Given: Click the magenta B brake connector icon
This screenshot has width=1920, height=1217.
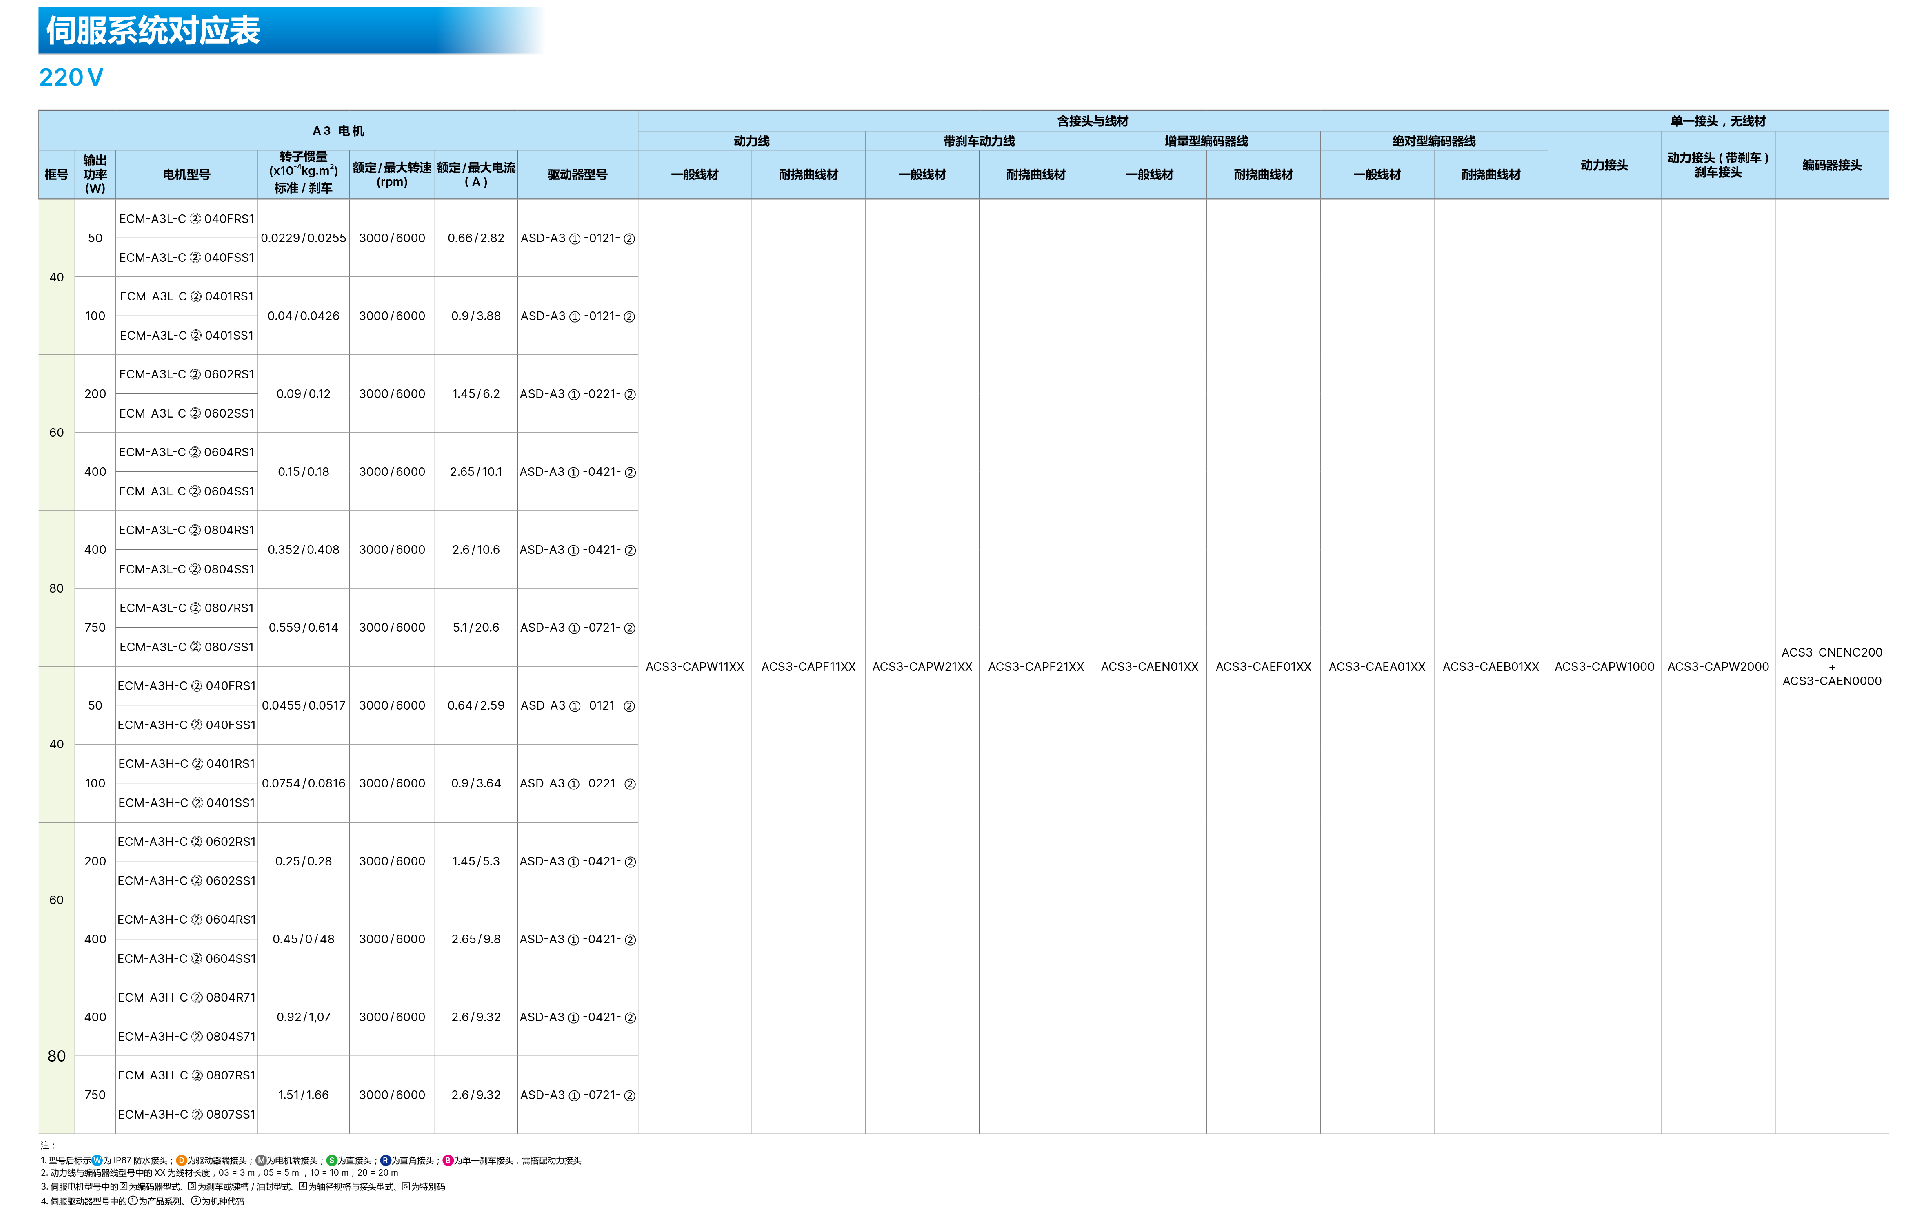Looking at the screenshot, I should pyautogui.click(x=448, y=1161).
